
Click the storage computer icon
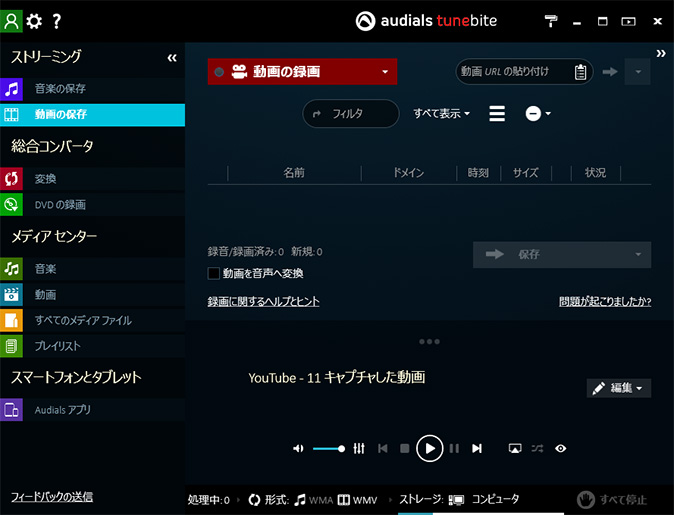pos(456,500)
